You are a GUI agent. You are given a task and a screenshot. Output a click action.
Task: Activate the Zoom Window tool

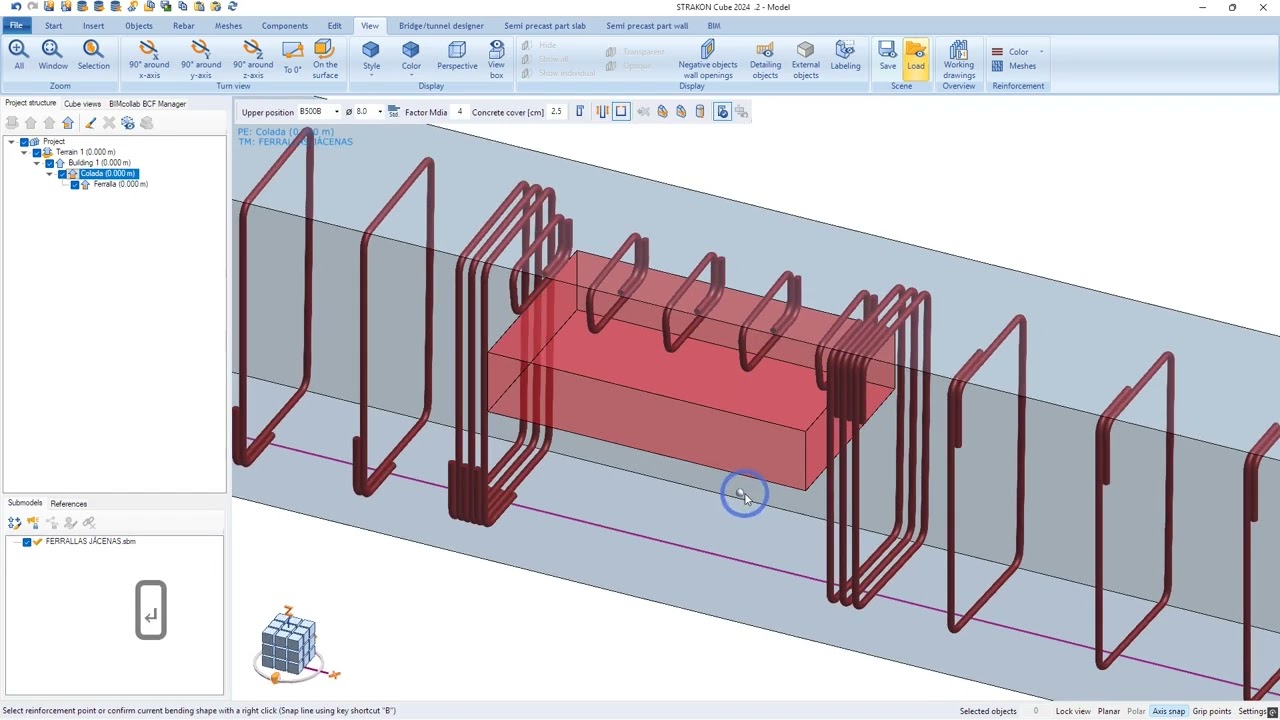click(x=53, y=55)
